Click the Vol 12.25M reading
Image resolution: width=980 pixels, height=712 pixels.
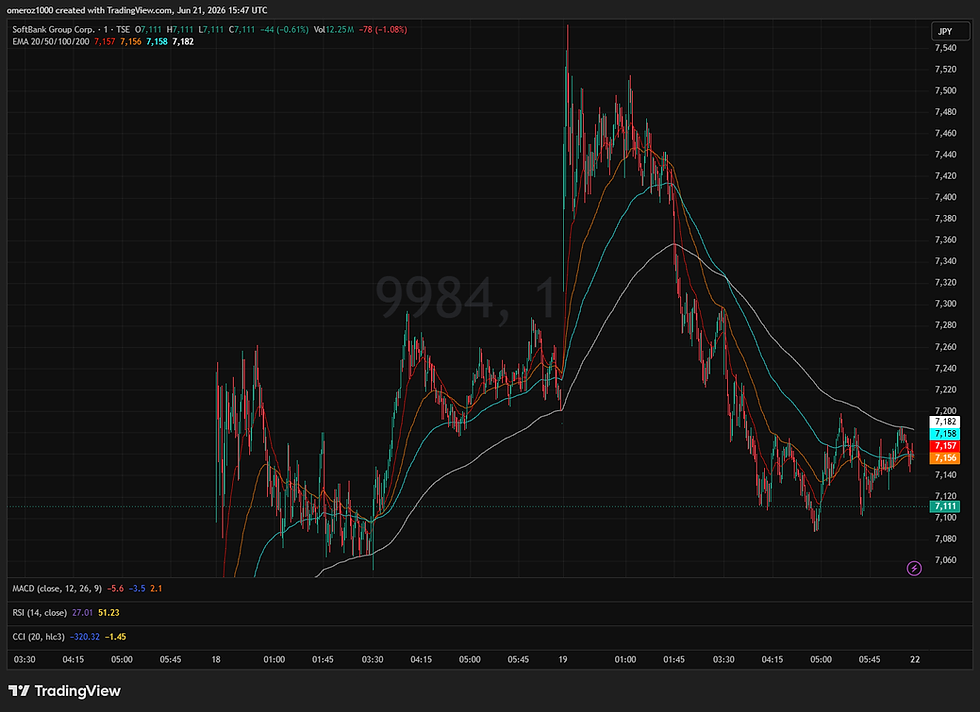pyautogui.click(x=334, y=29)
